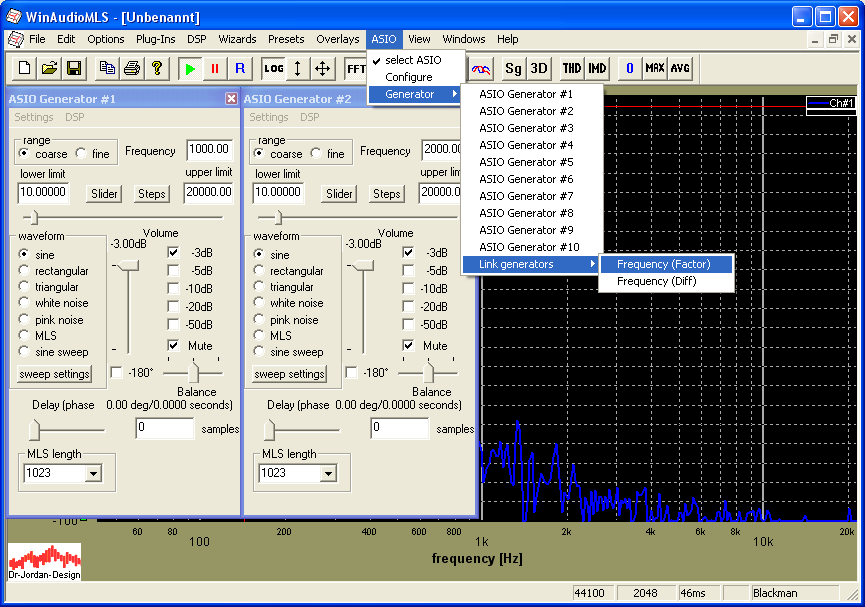The height and width of the screenshot is (607, 865).
Task: Enable the -5dB checkbox in Generator #1
Action: tap(173, 270)
